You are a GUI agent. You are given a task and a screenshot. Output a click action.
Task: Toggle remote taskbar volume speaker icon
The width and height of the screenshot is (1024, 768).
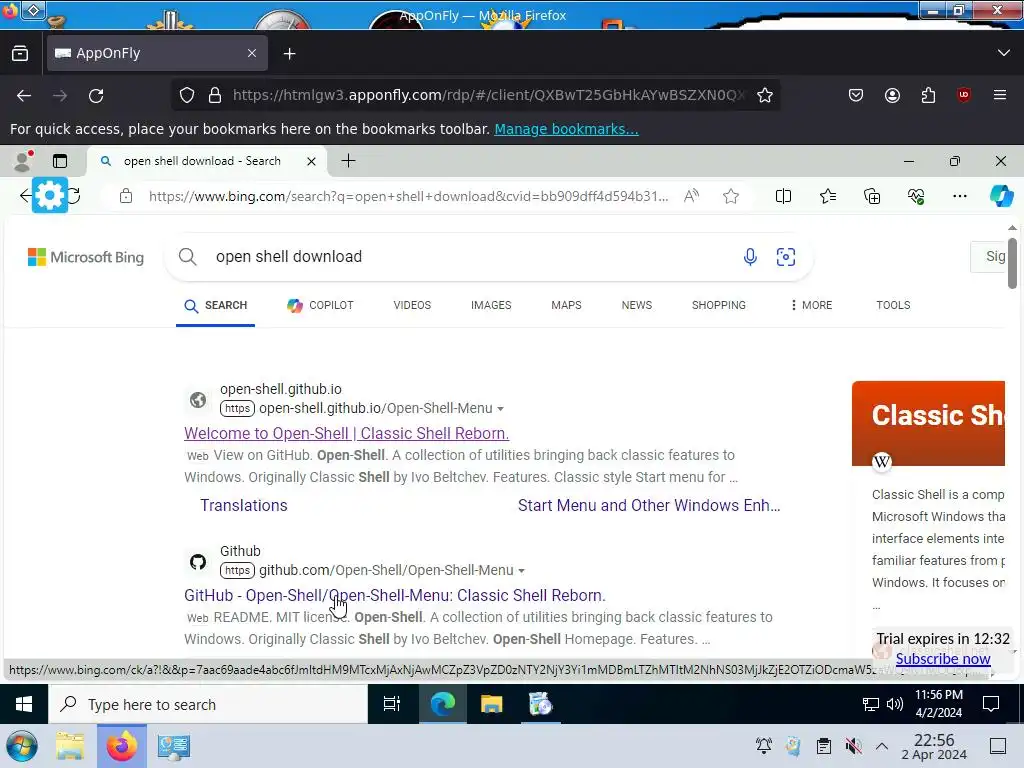(894, 704)
